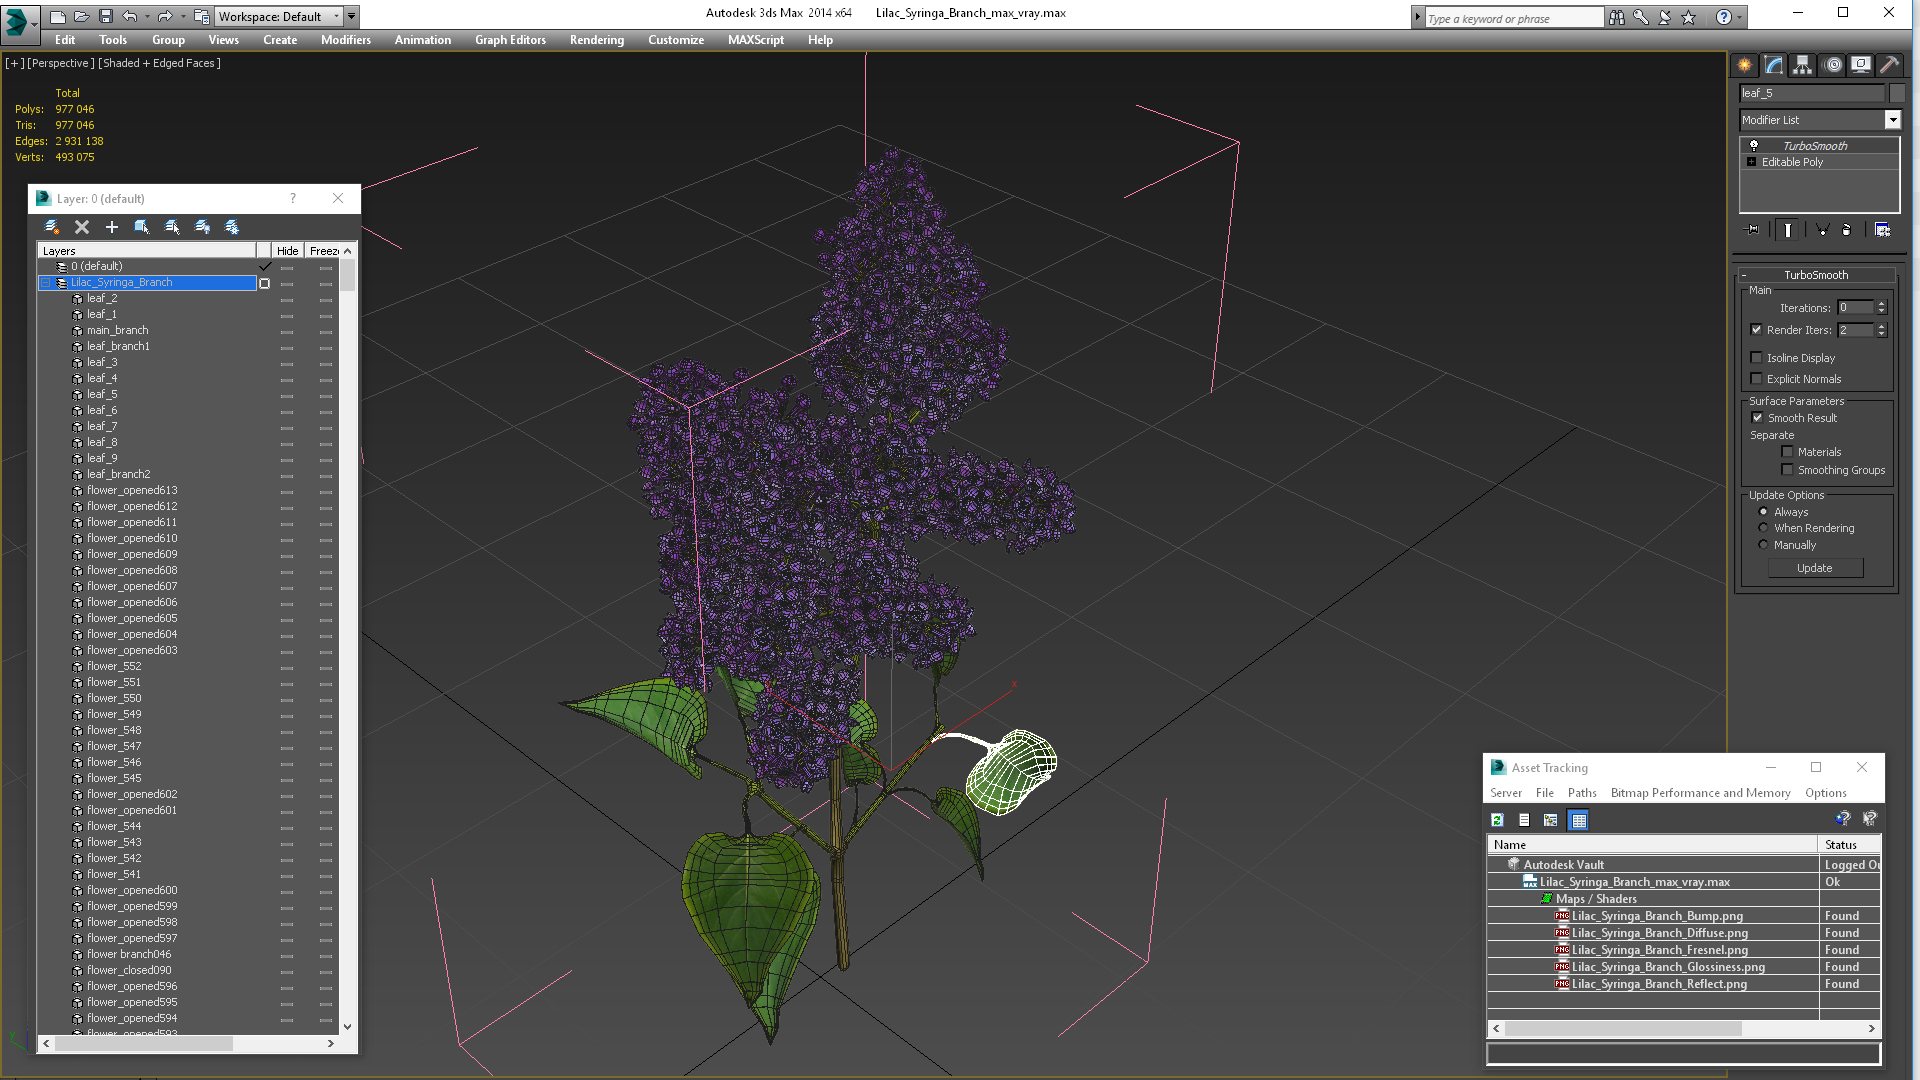Click Hide/Unhide All Layers icon
The width and height of the screenshot is (1920, 1080).
[x=202, y=227]
